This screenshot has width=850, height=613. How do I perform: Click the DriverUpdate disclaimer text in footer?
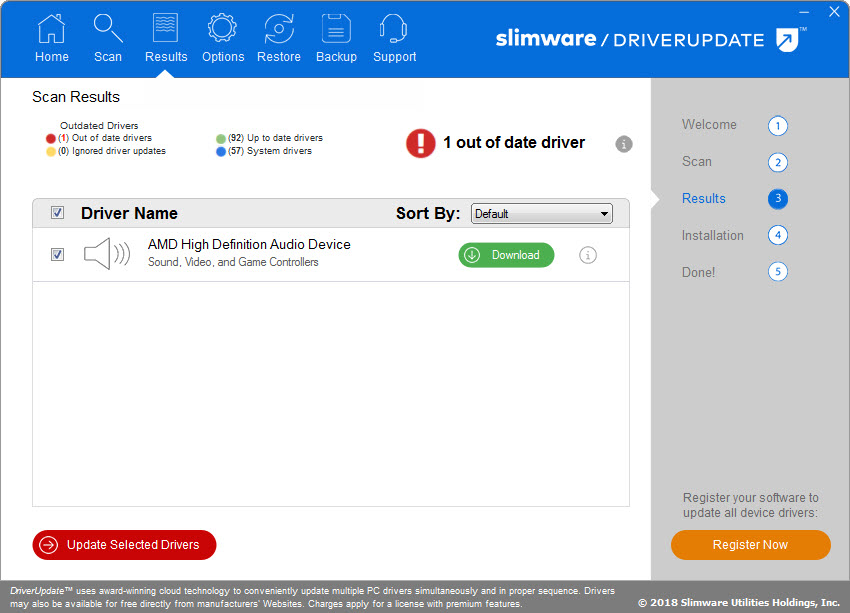pyautogui.click(x=312, y=597)
